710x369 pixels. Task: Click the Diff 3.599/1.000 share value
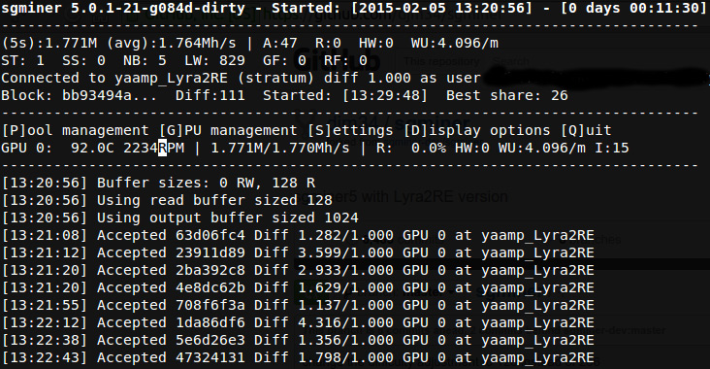tap(324, 253)
